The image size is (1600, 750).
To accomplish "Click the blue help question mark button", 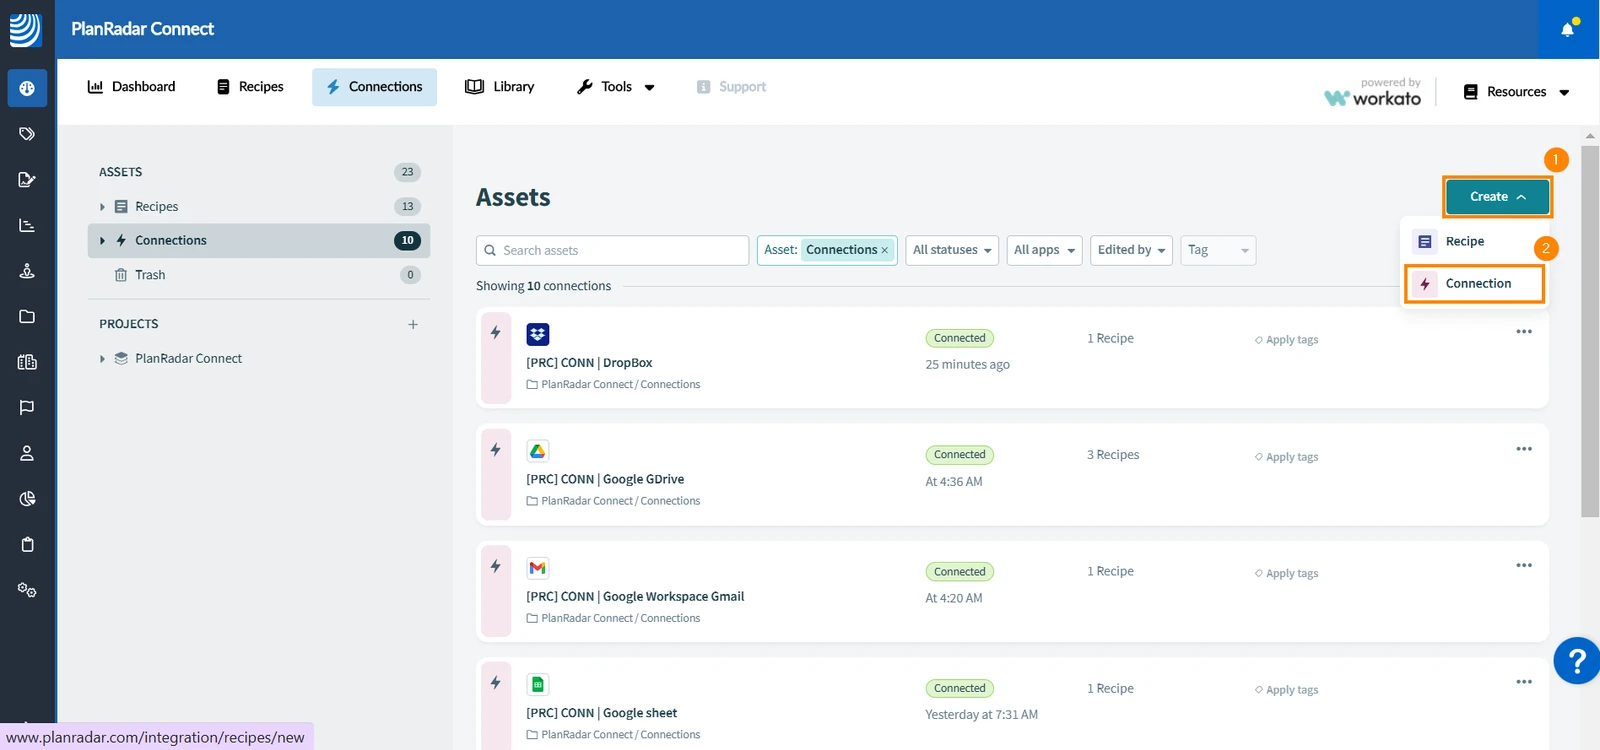I will point(1576,661).
